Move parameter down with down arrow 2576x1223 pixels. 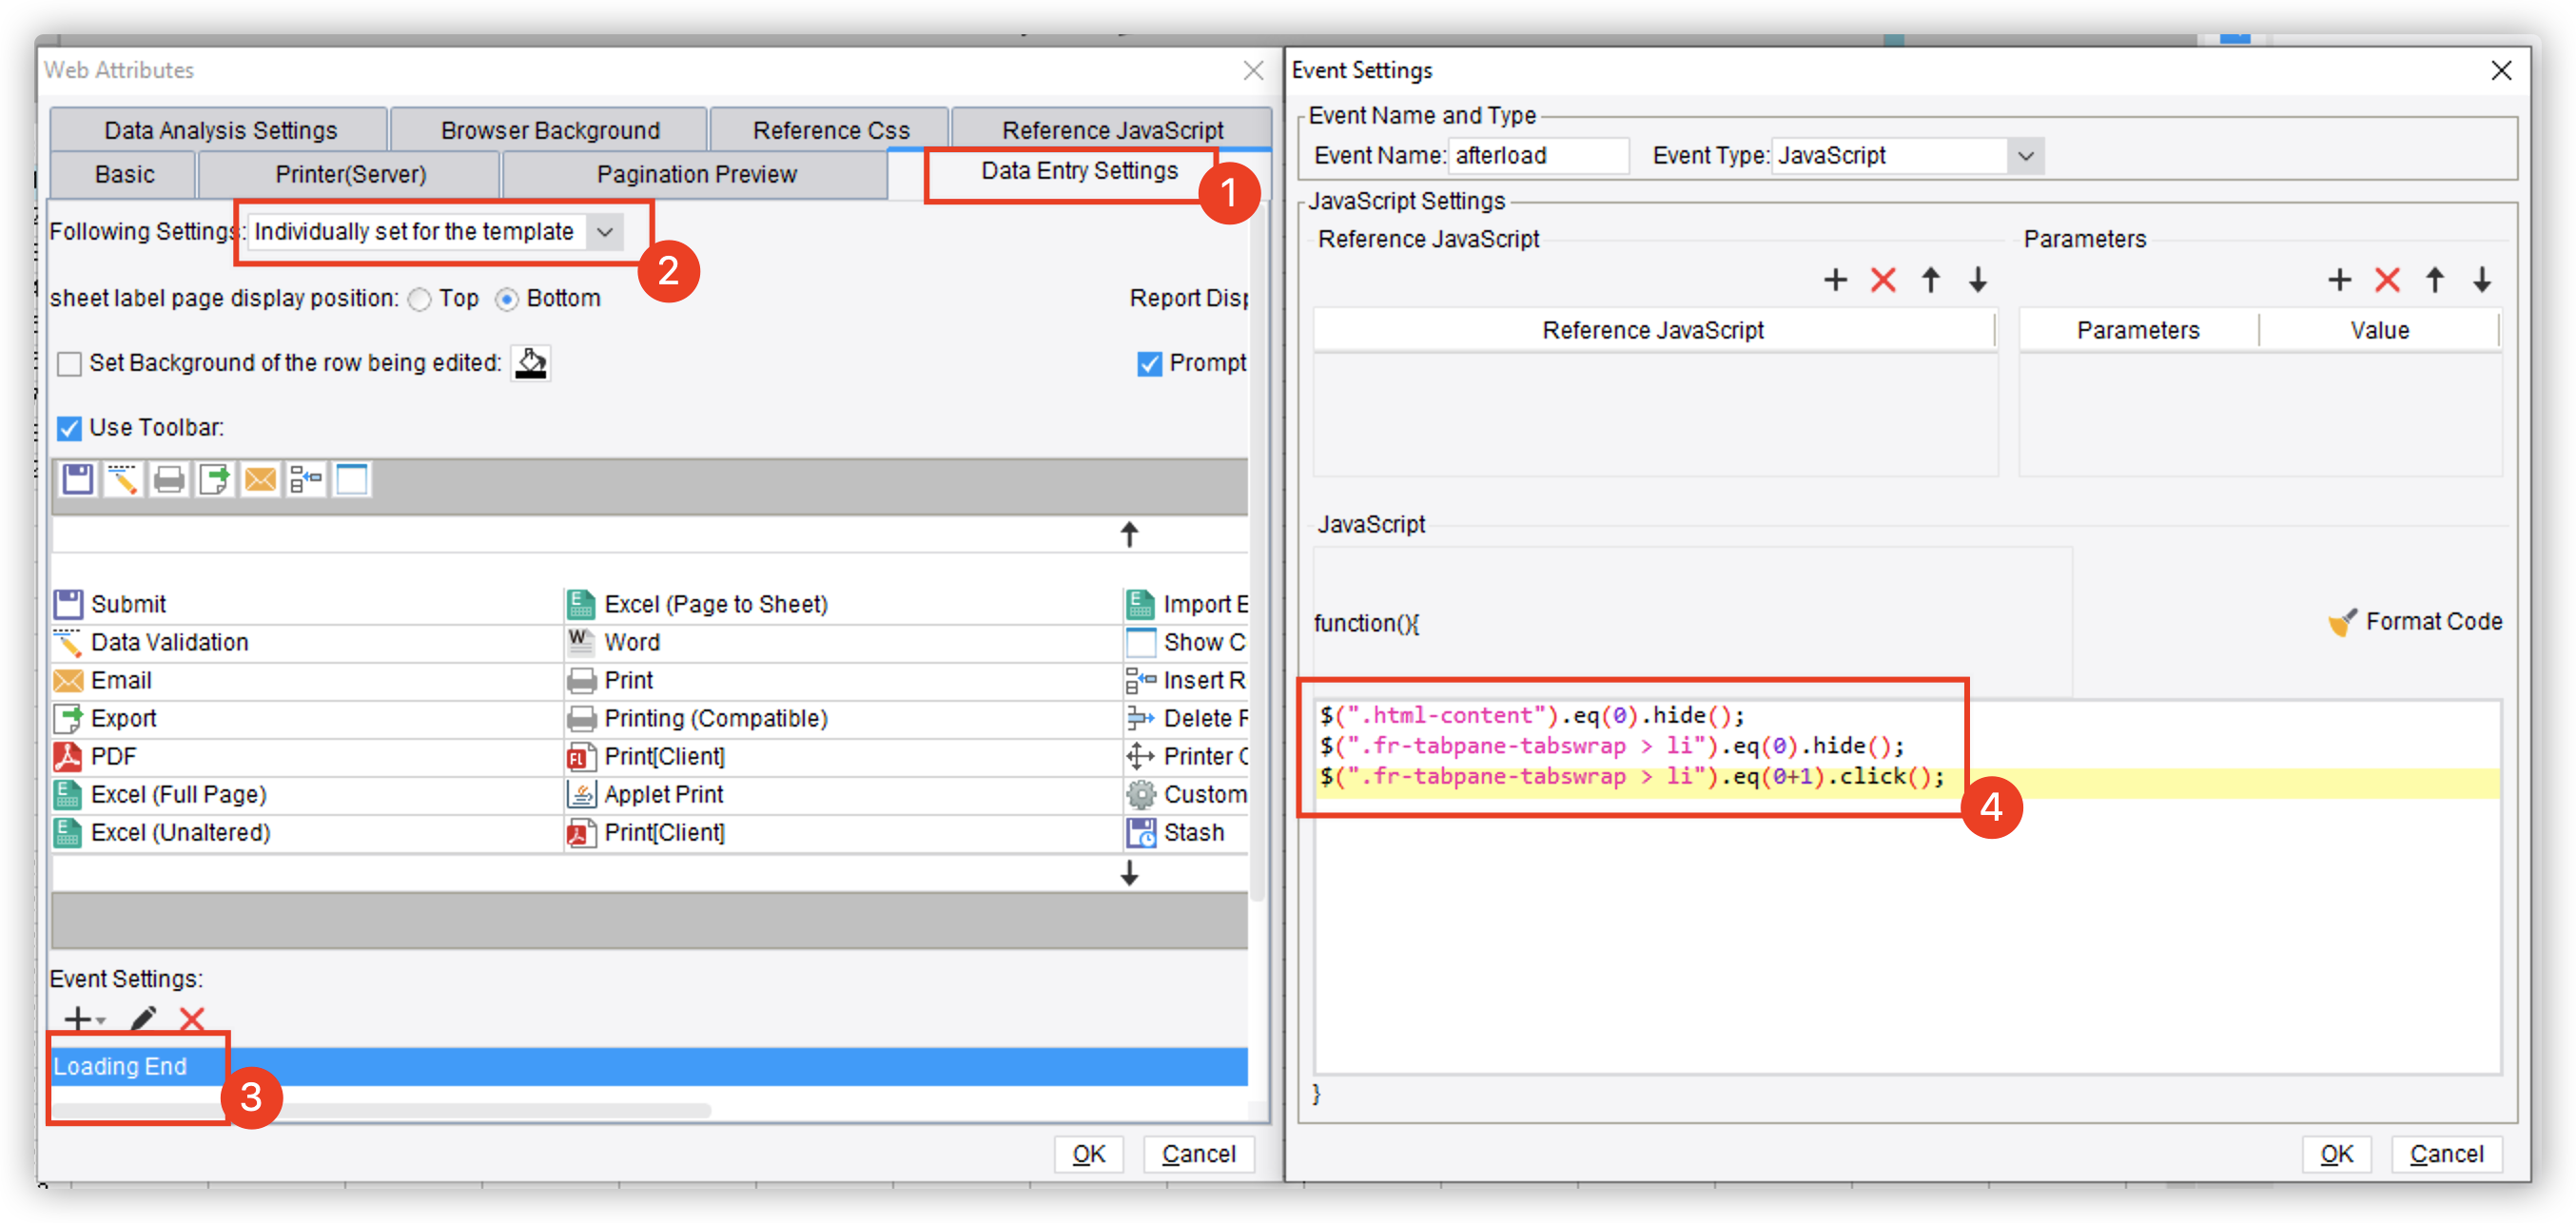tap(2482, 280)
